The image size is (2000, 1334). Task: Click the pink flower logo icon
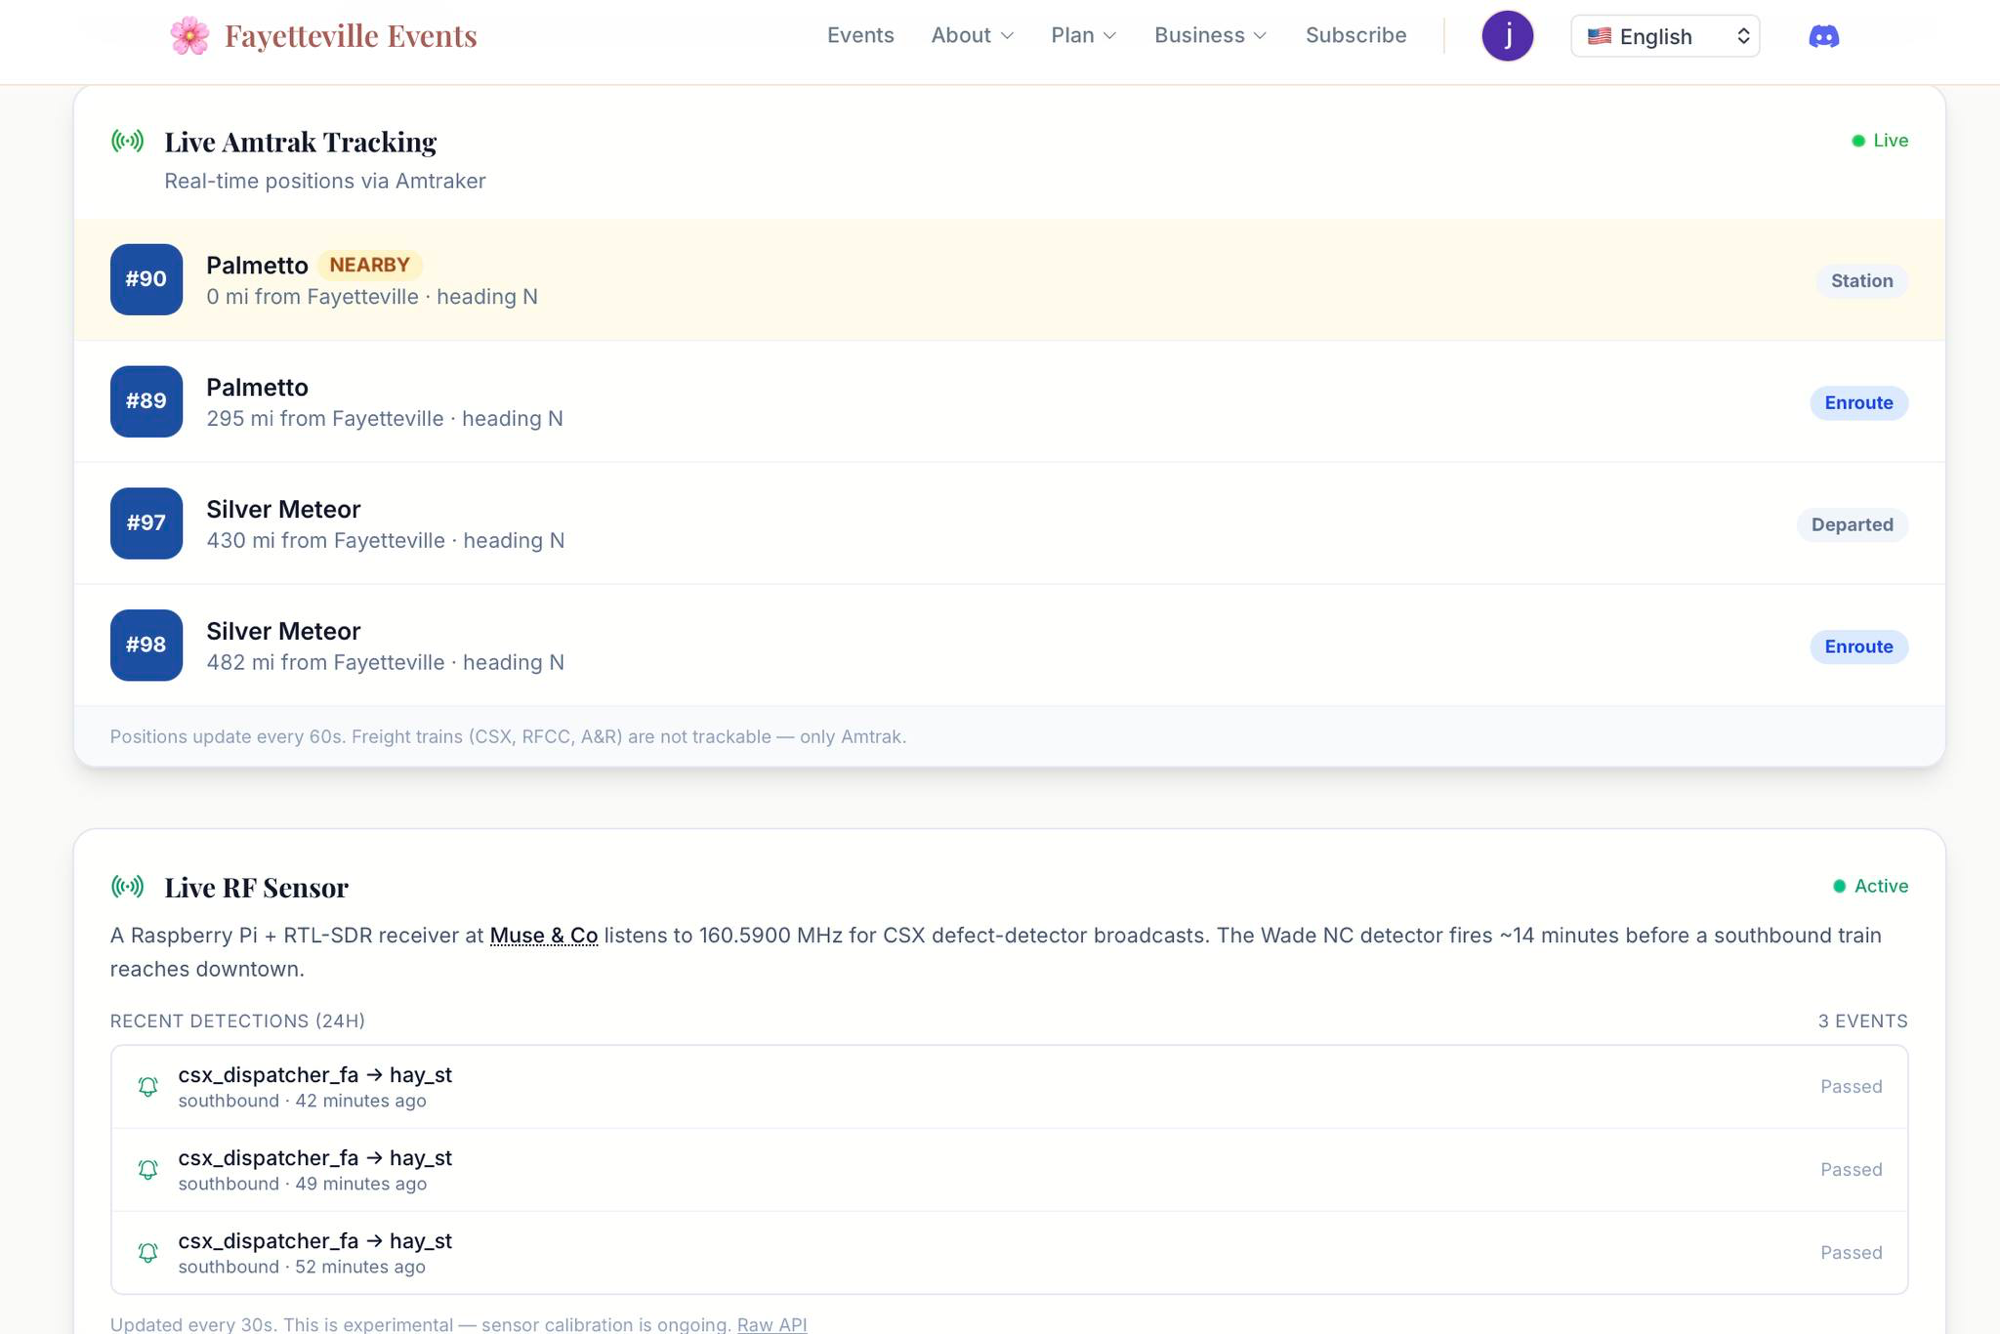point(189,36)
